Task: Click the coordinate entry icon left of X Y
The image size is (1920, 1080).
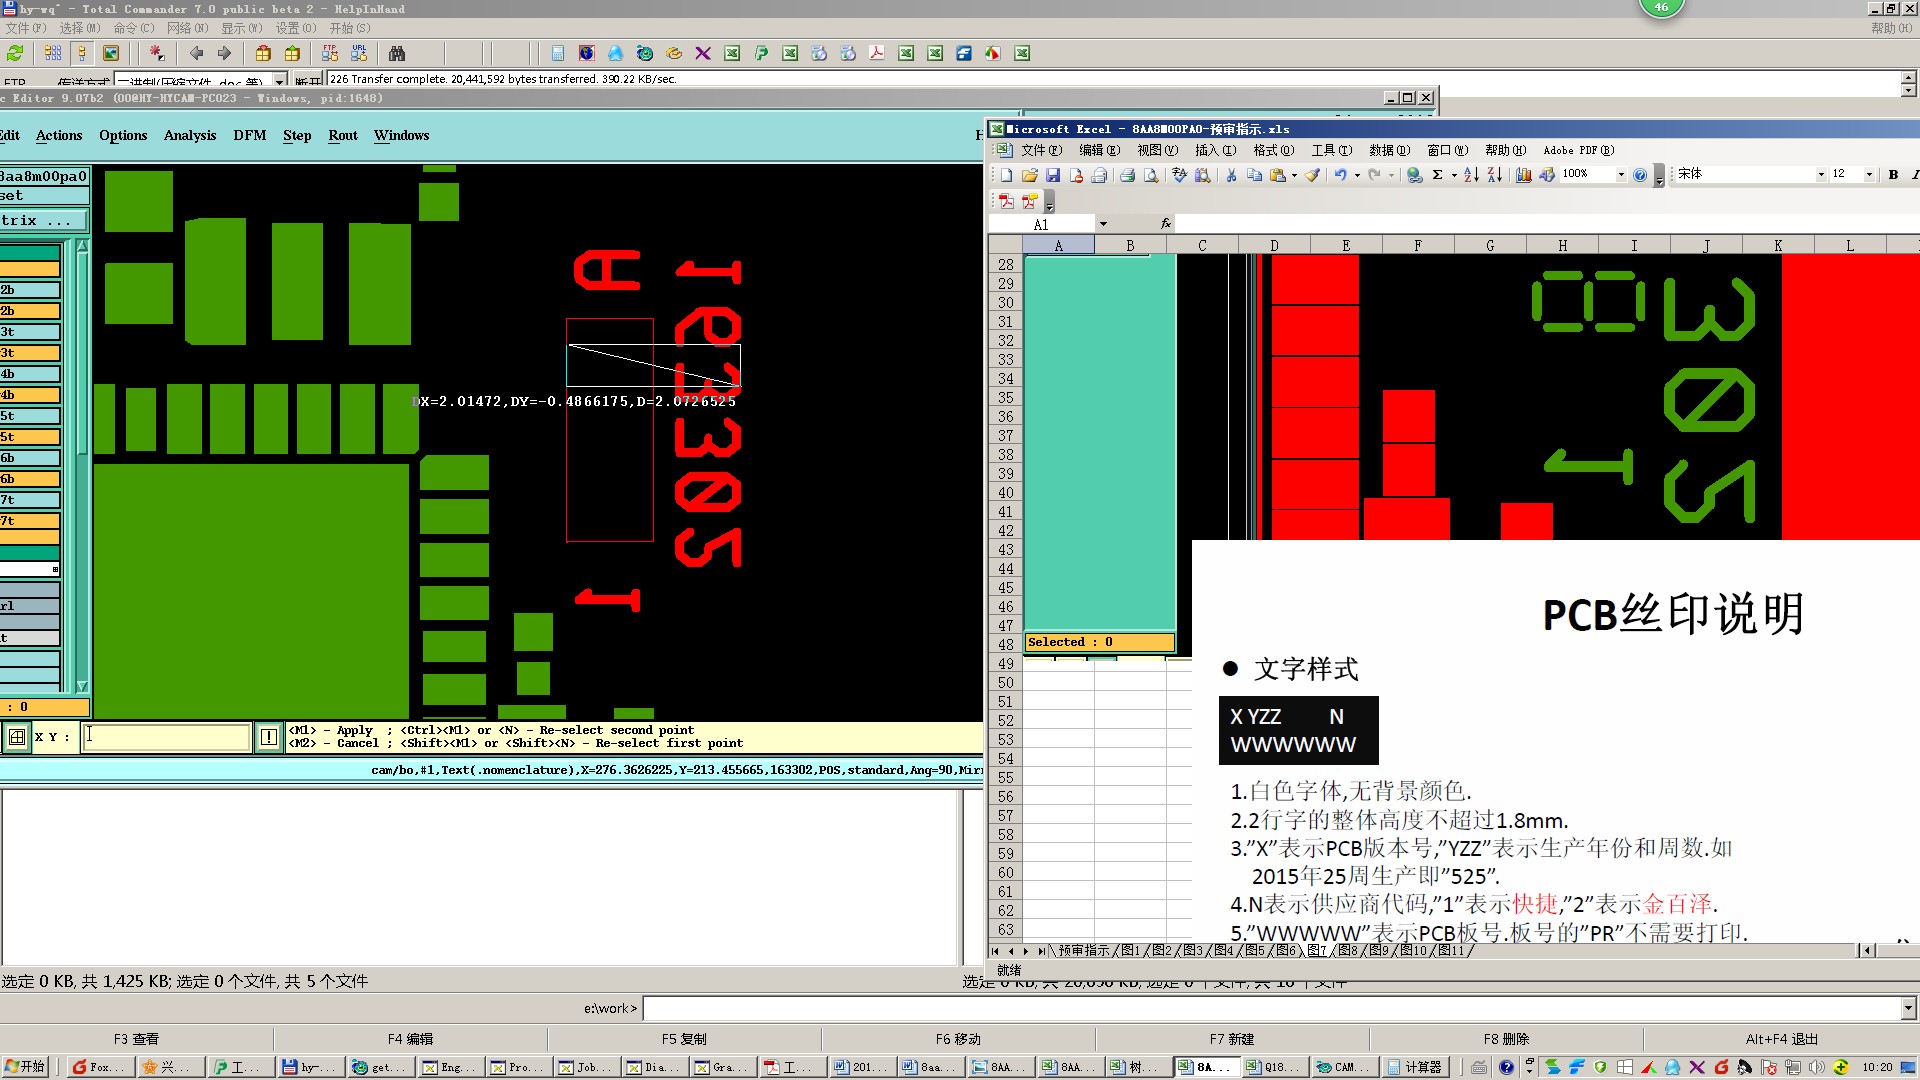Action: point(17,737)
